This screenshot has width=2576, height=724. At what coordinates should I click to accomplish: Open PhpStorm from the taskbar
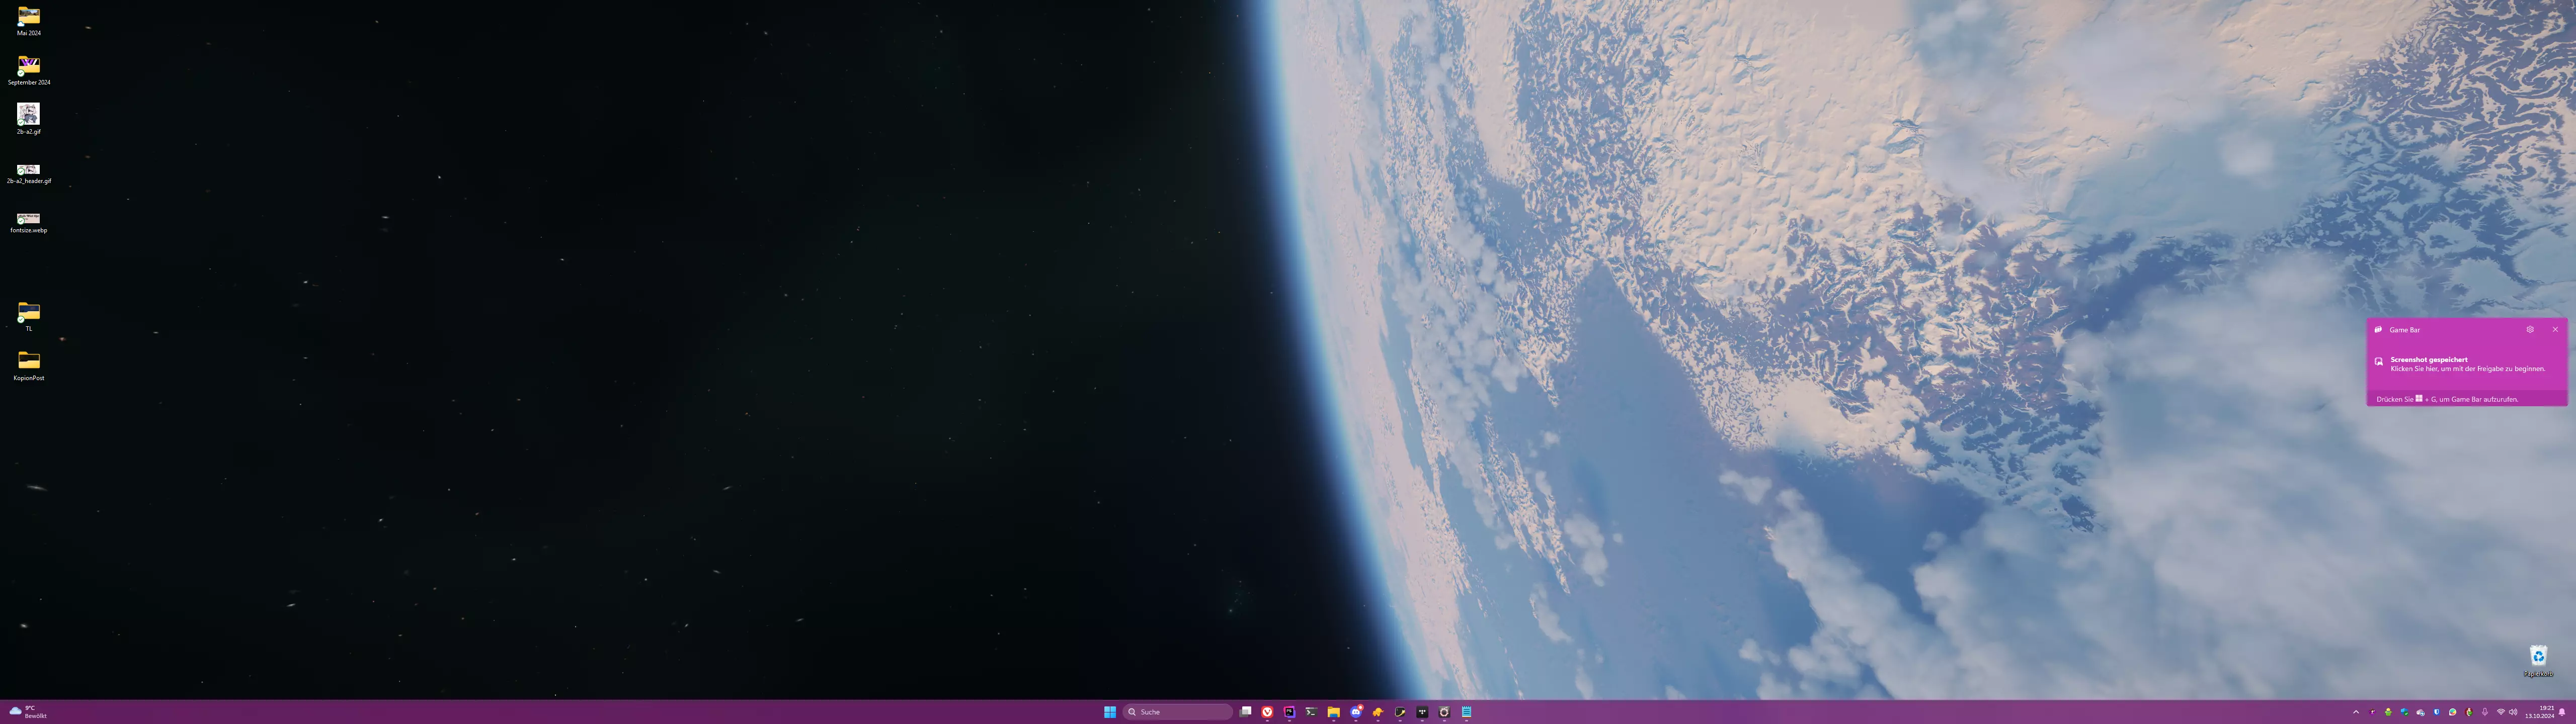coord(1289,712)
